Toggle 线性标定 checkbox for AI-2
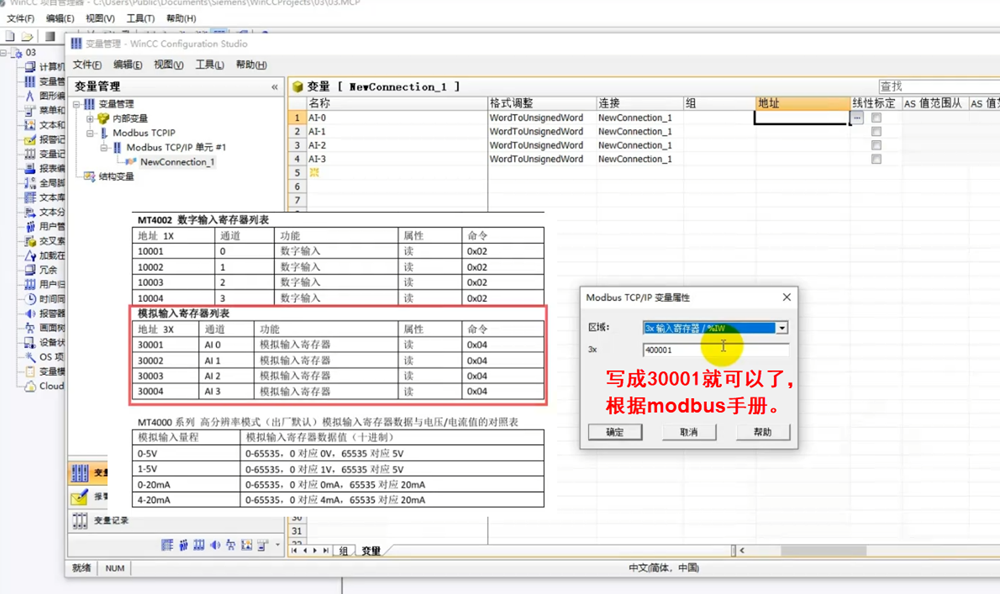This screenshot has width=1000, height=594. coord(876,145)
